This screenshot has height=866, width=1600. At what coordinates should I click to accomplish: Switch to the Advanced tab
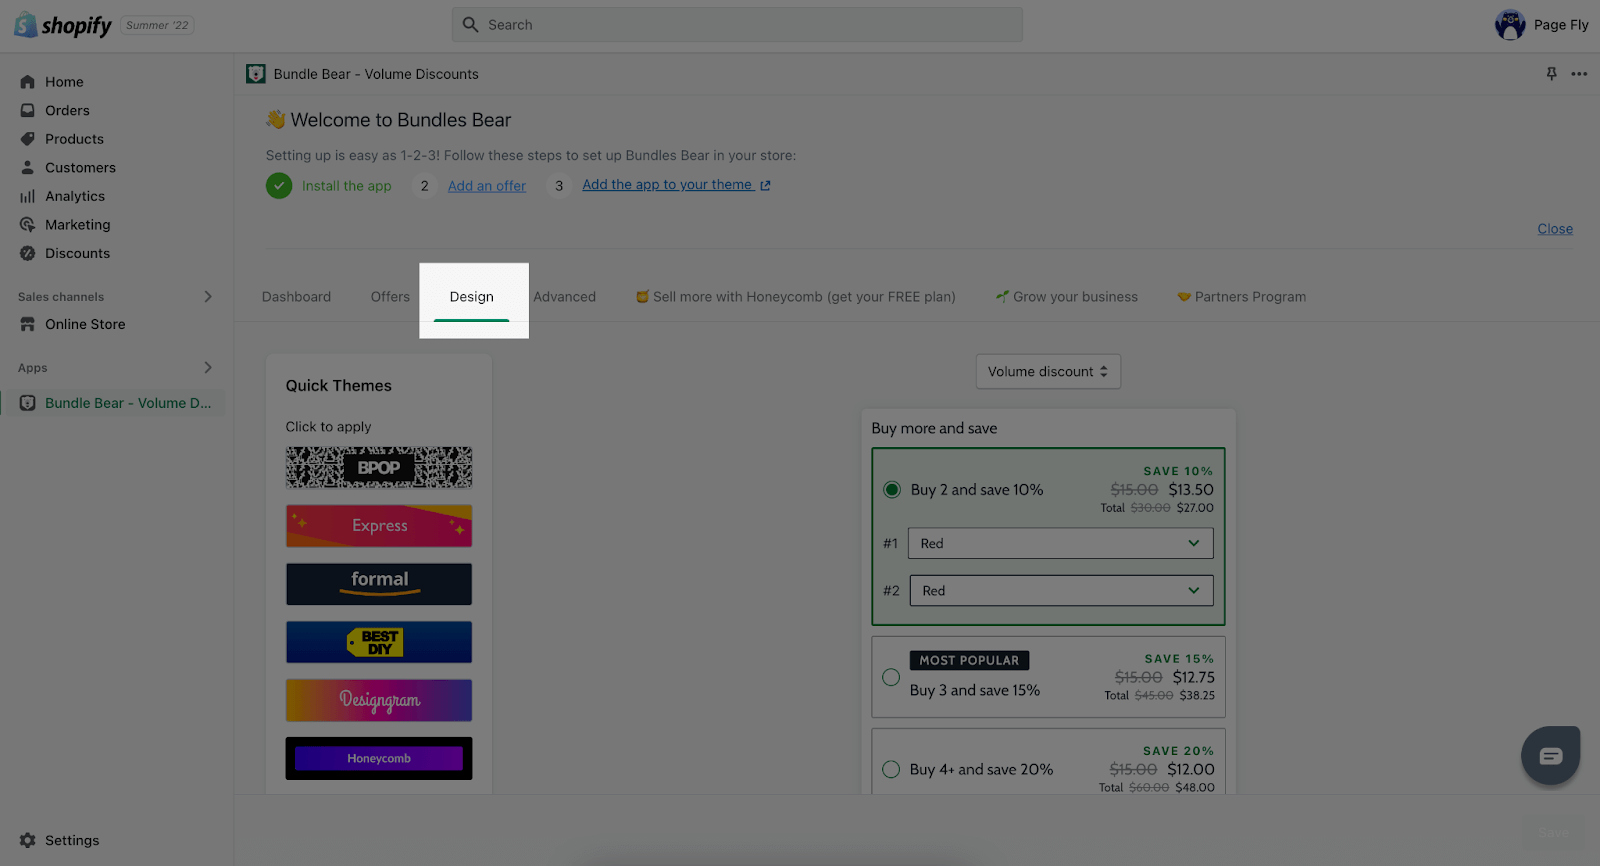click(x=565, y=297)
